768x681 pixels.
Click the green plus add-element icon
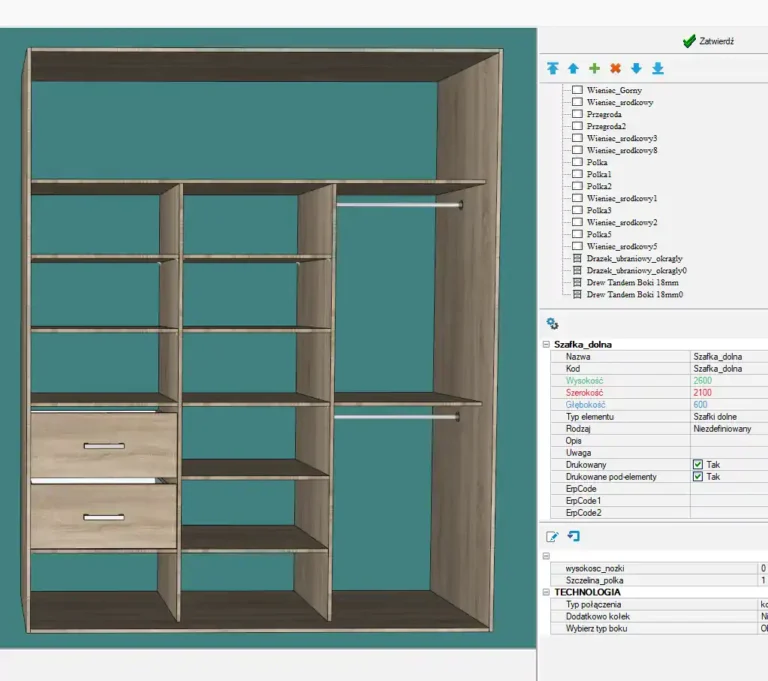point(594,68)
